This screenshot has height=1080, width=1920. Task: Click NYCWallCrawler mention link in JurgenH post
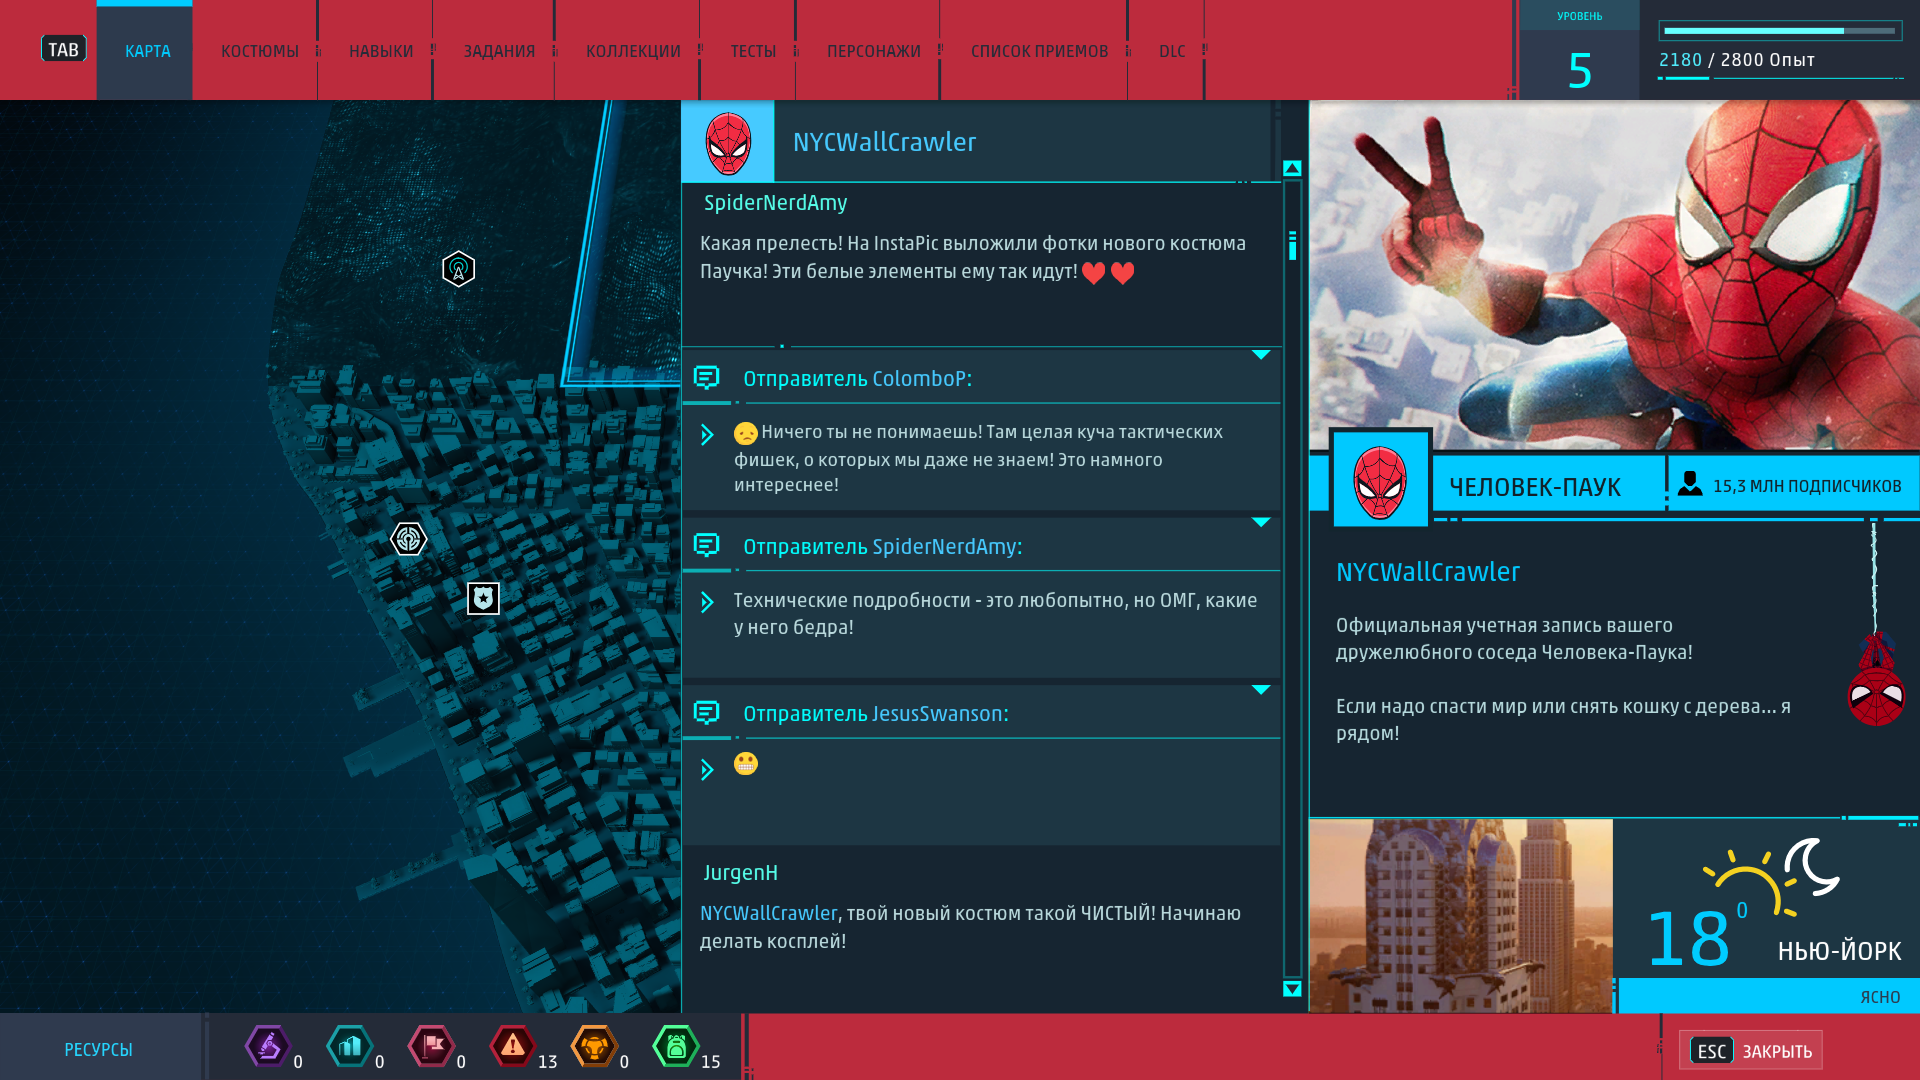pyautogui.click(x=768, y=913)
